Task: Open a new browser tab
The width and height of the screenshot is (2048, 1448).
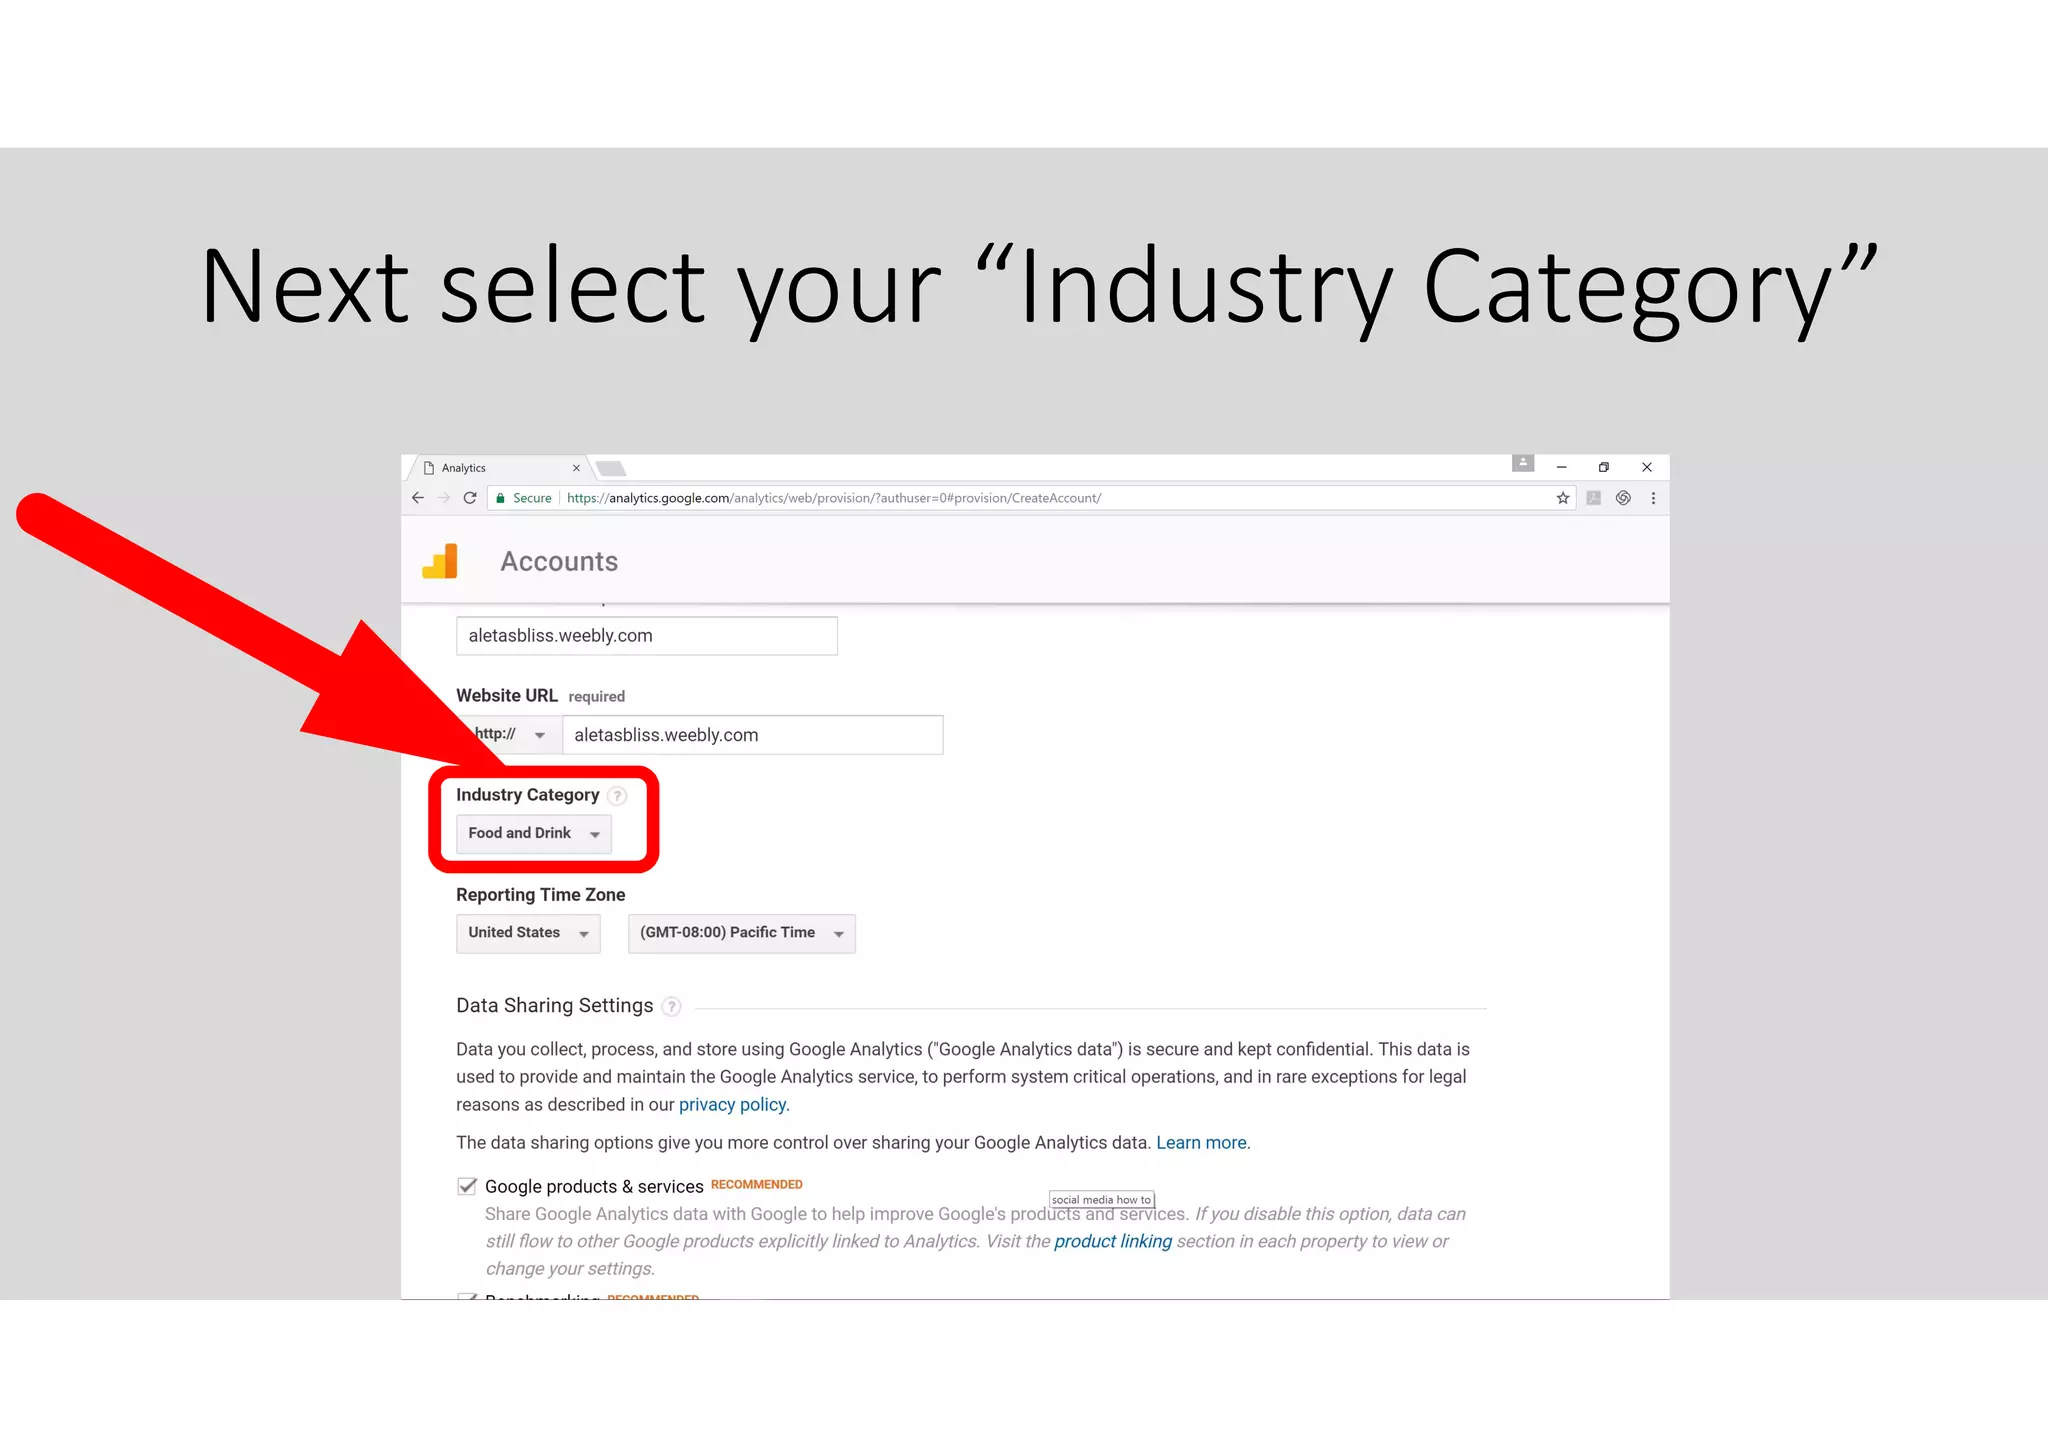Action: click(611, 468)
